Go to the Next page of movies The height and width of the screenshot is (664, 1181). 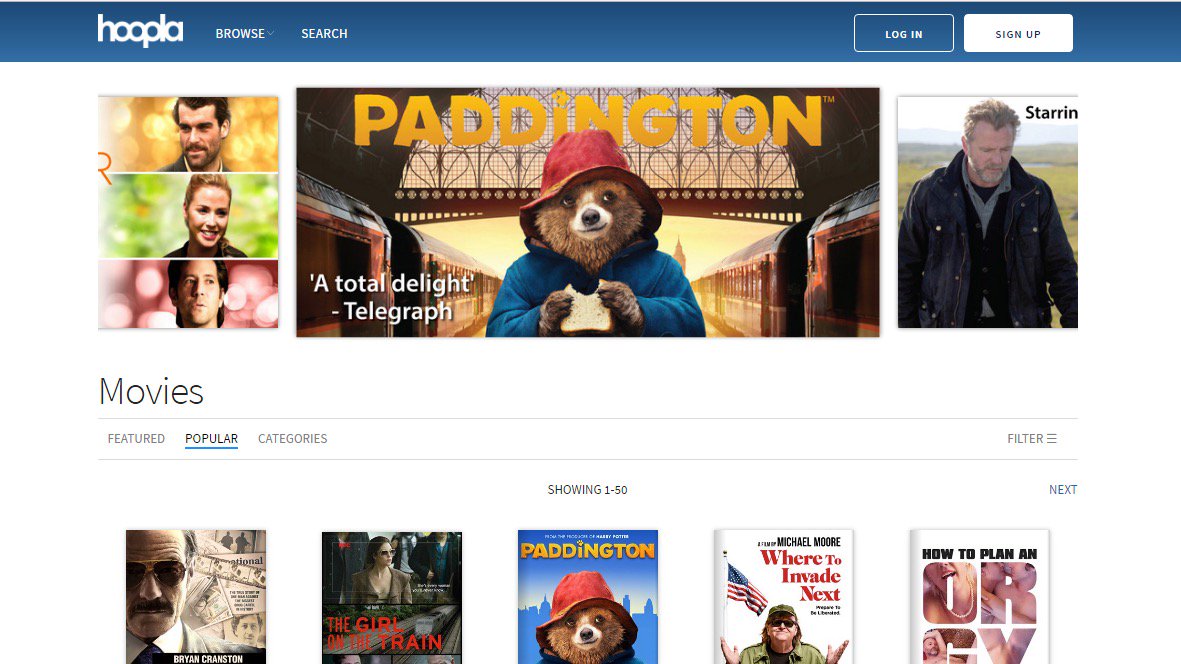(1063, 489)
